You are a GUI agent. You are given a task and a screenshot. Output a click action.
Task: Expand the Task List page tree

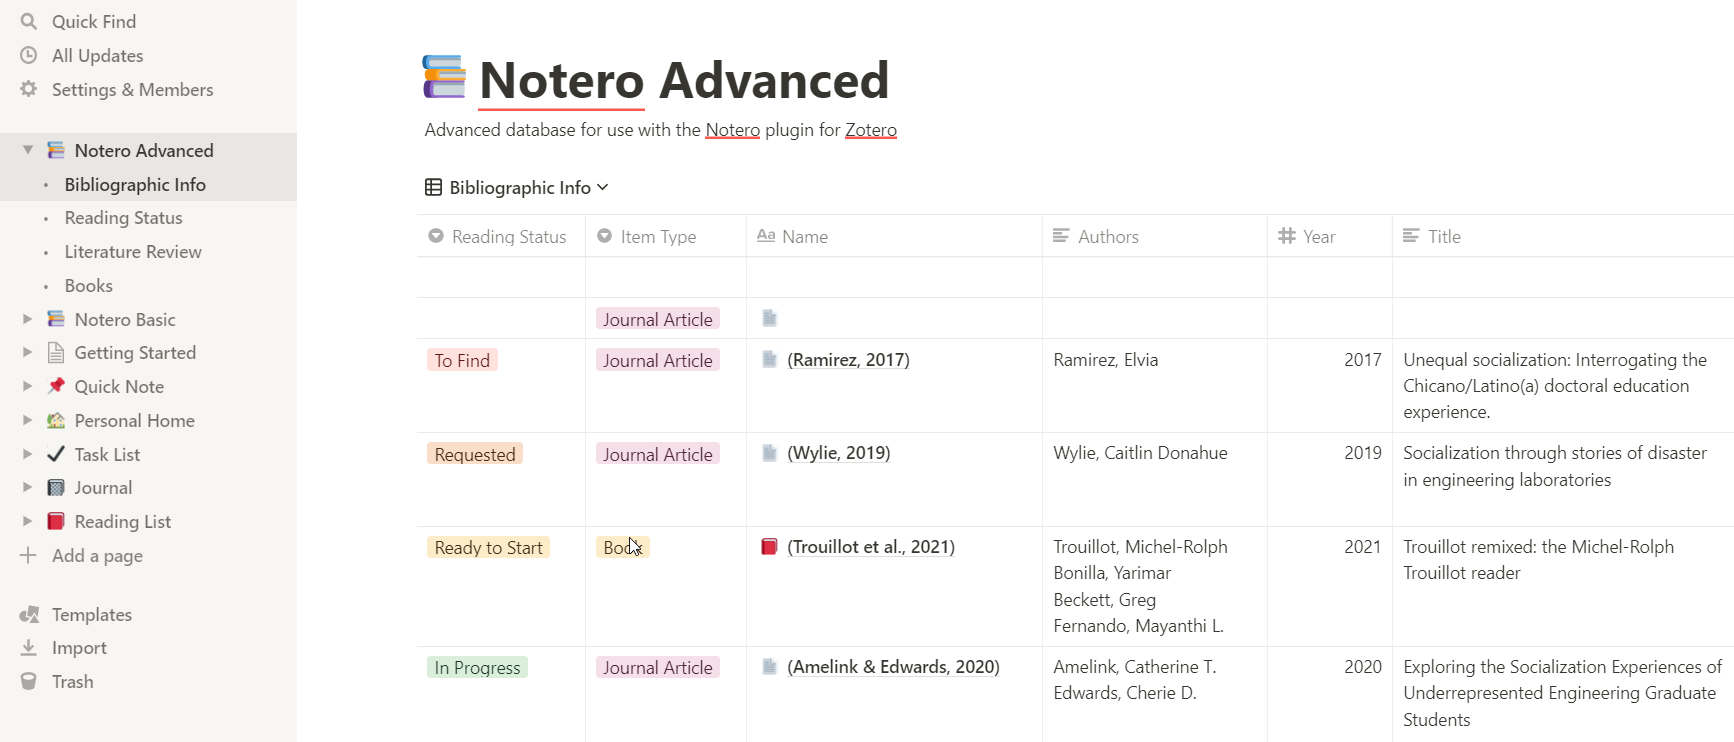28,454
